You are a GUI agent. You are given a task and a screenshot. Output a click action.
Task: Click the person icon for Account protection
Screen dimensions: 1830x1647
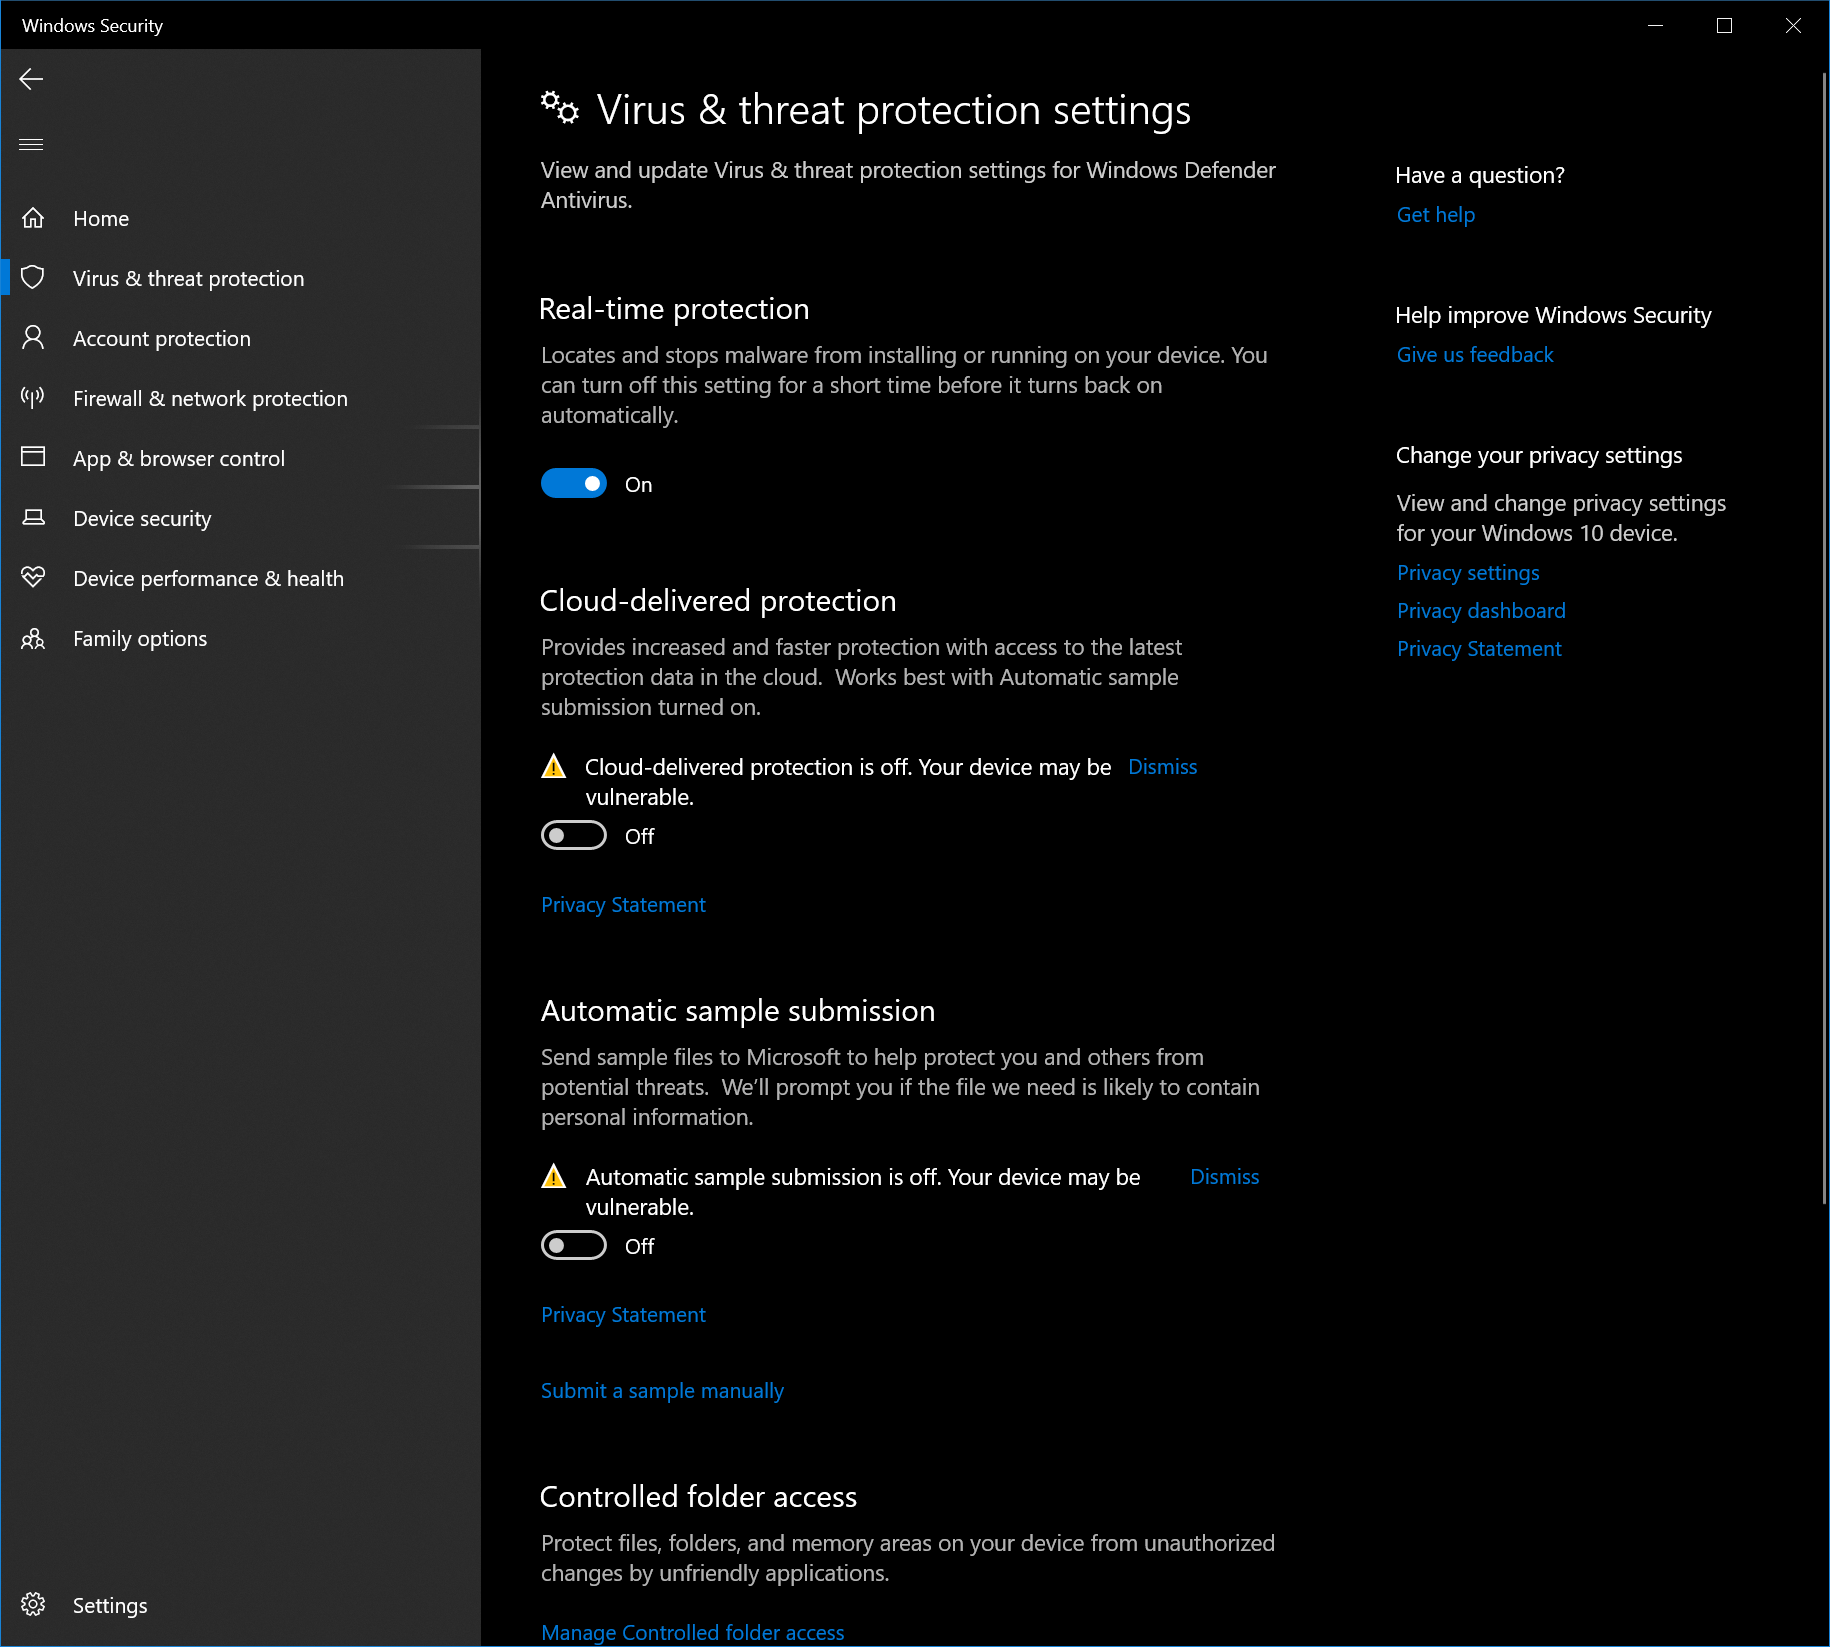click(33, 338)
